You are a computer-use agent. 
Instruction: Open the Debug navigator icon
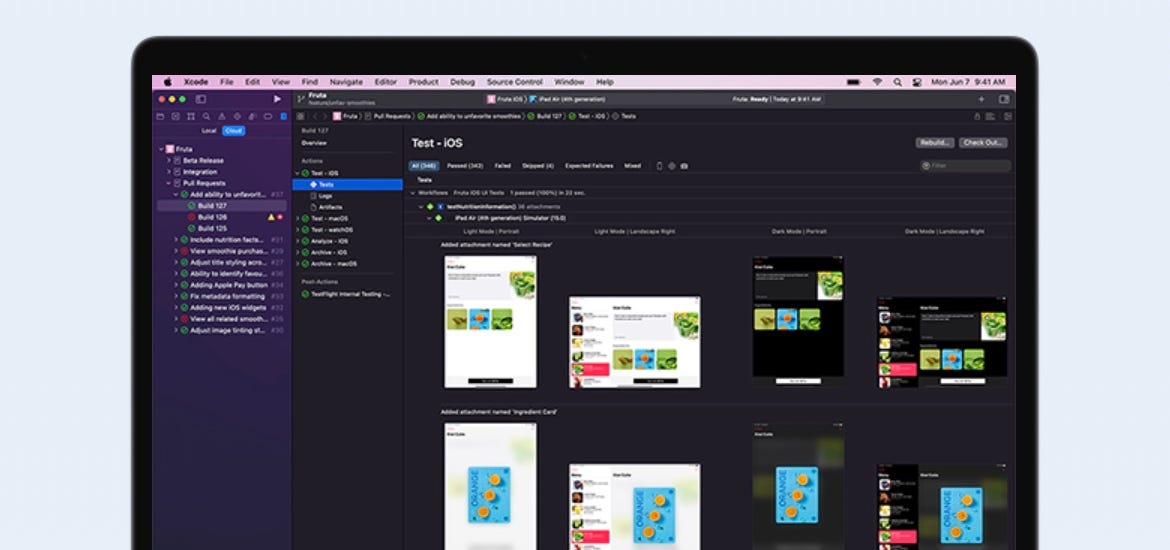tap(253, 116)
